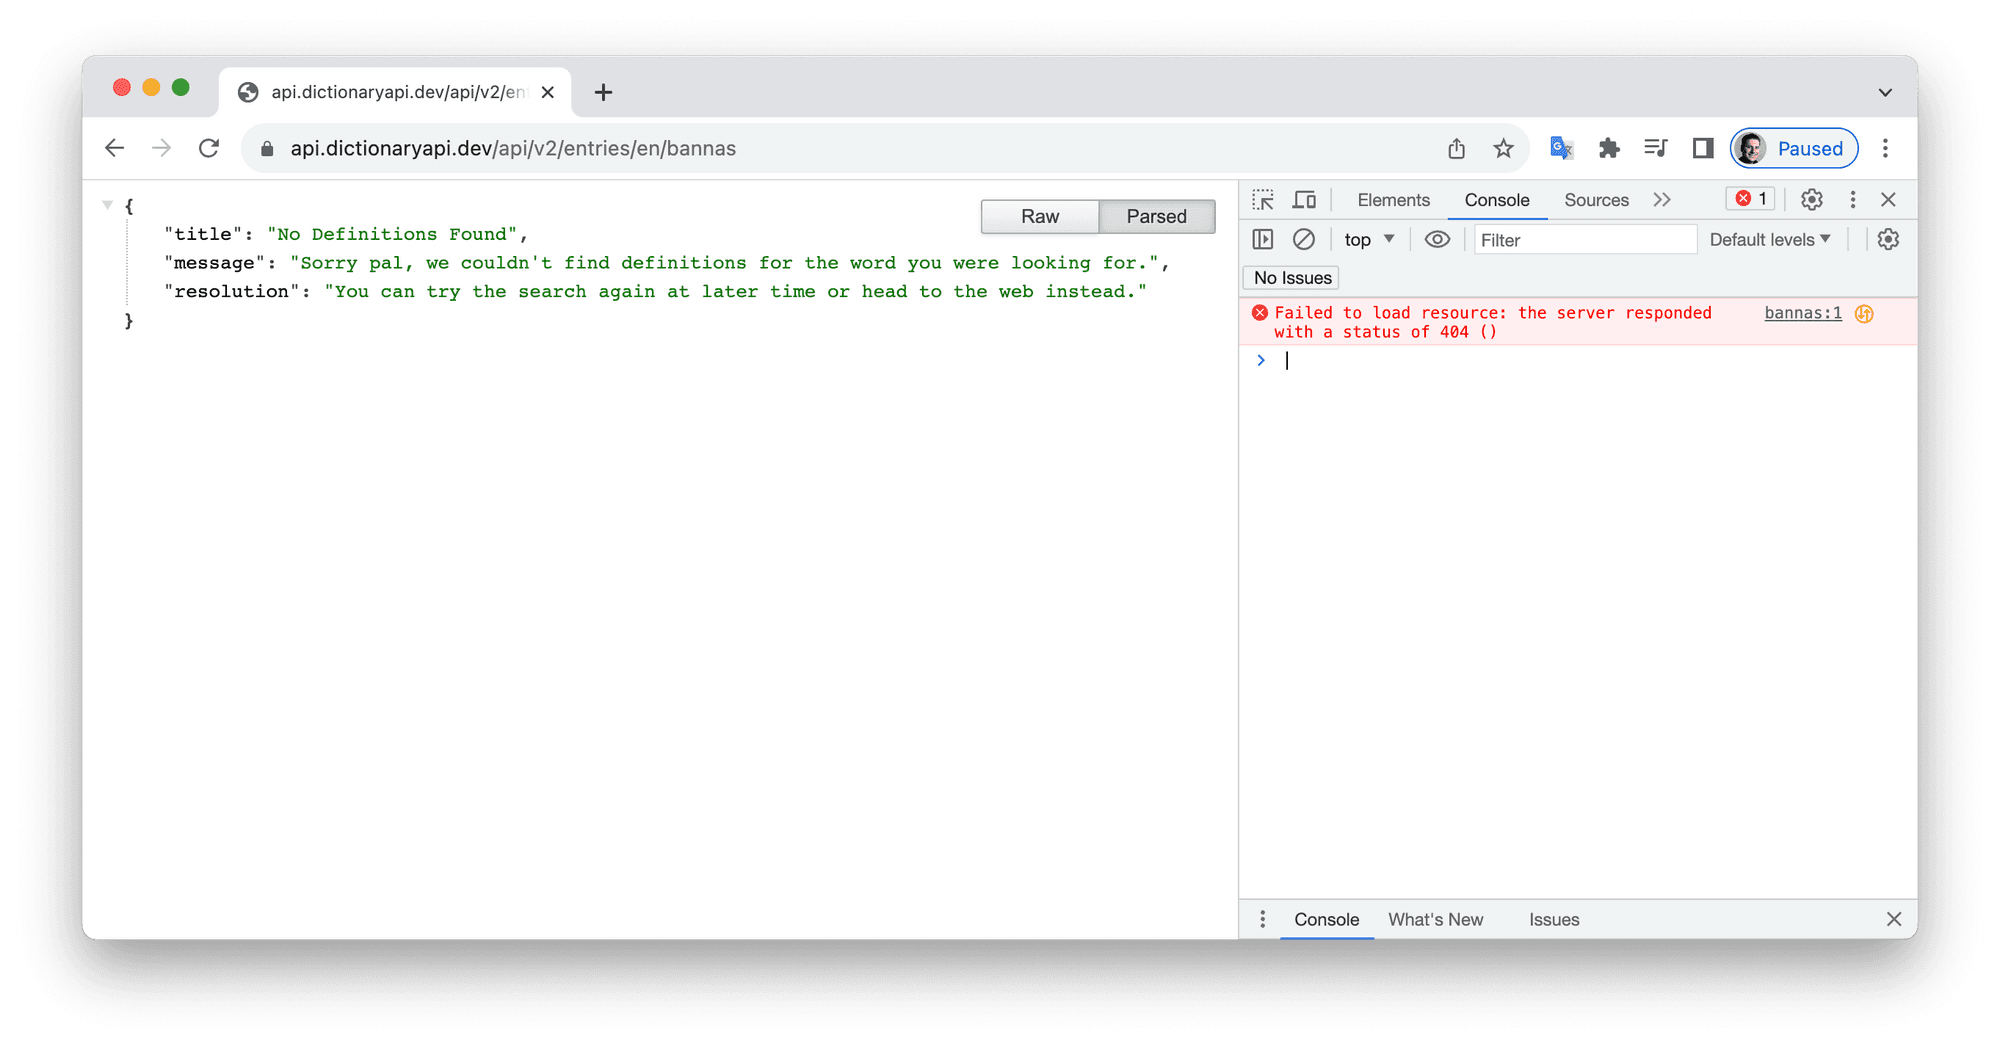
Task: Toggle the device toolbar icon in DevTools
Action: [x=1304, y=200]
